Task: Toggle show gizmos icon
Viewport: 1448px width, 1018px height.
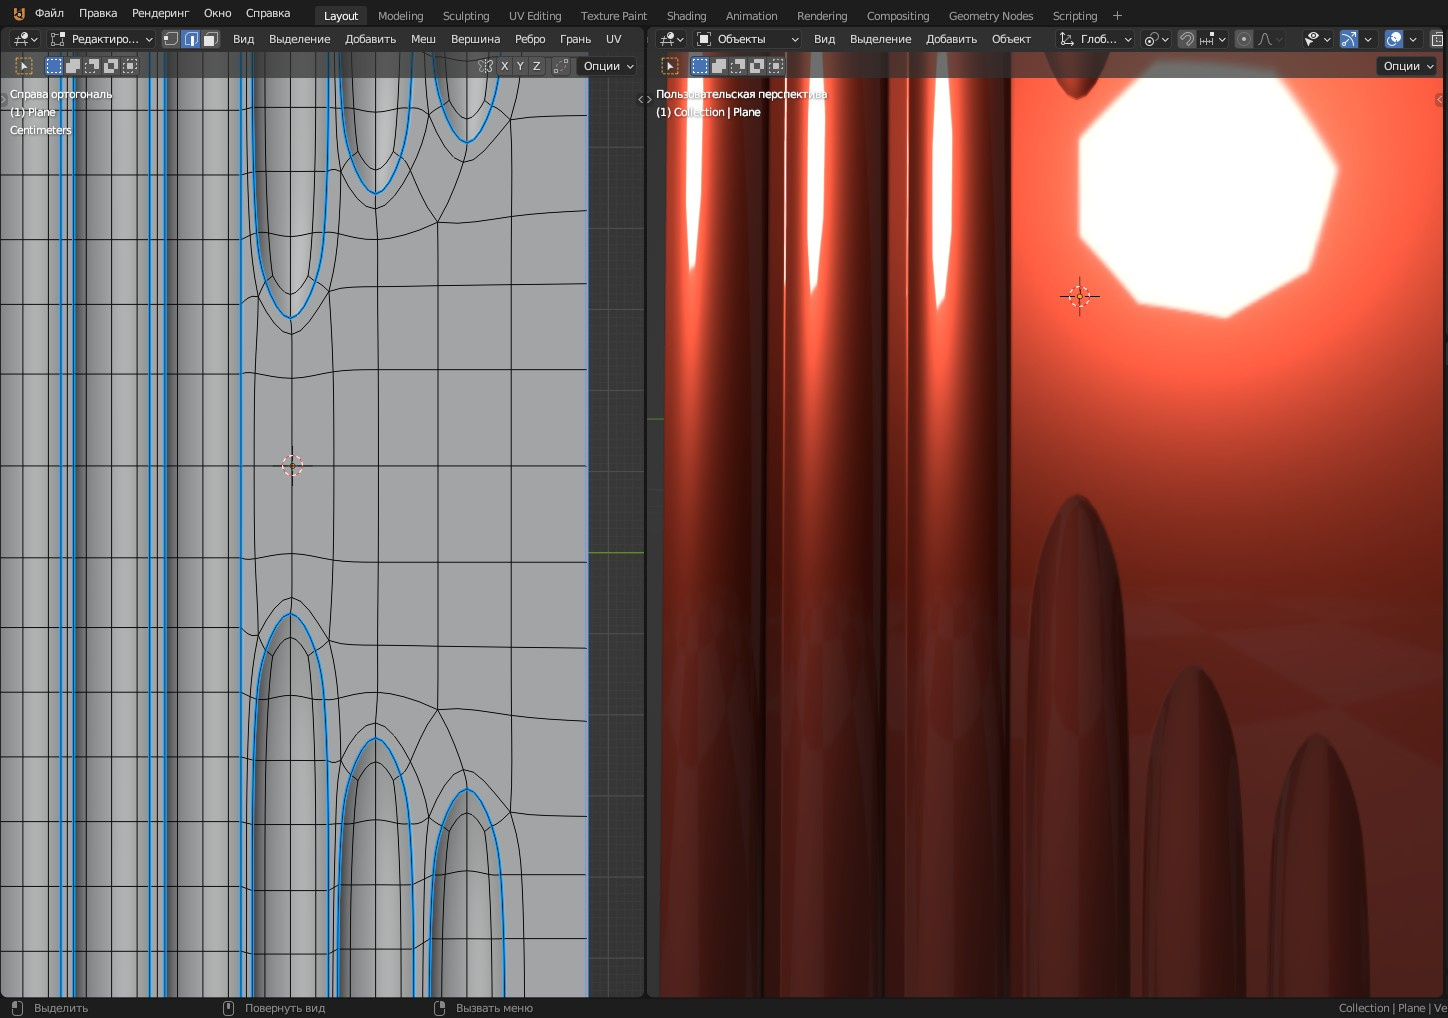Action: (1349, 39)
